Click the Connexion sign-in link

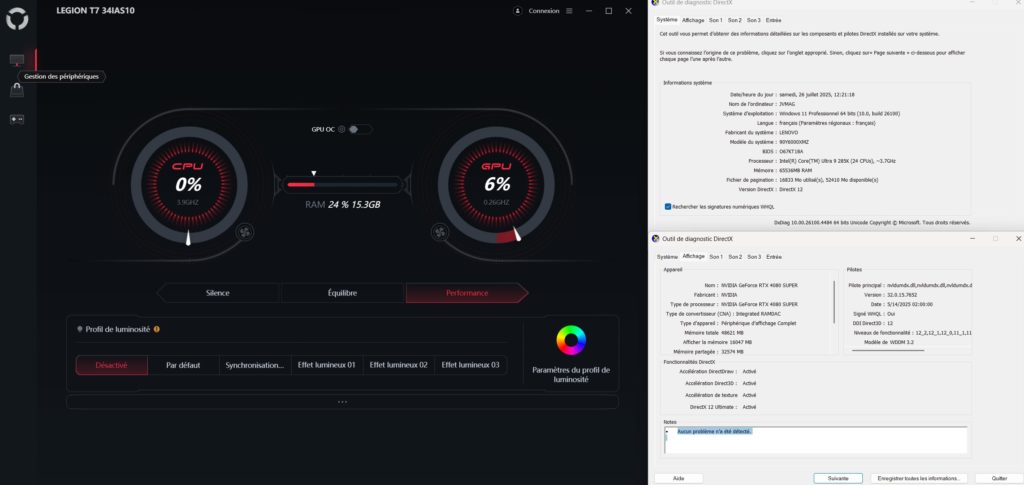(x=544, y=11)
